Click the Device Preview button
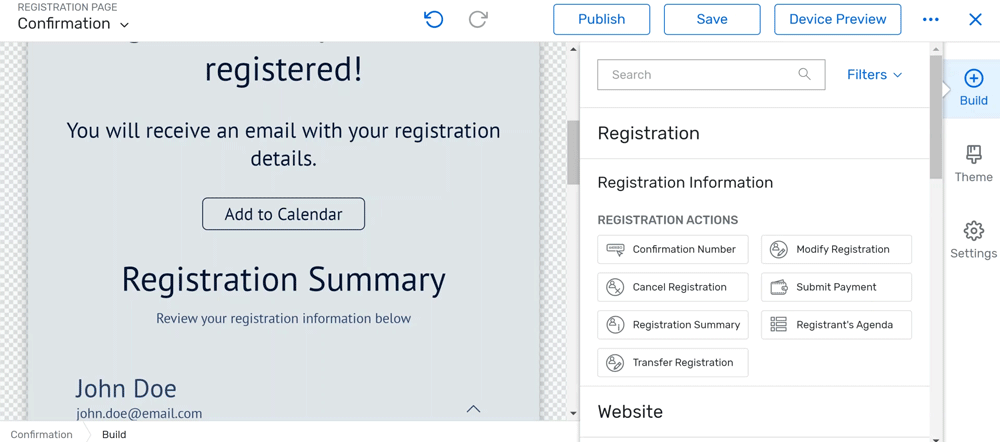This screenshot has height=442, width=1000. click(x=837, y=19)
